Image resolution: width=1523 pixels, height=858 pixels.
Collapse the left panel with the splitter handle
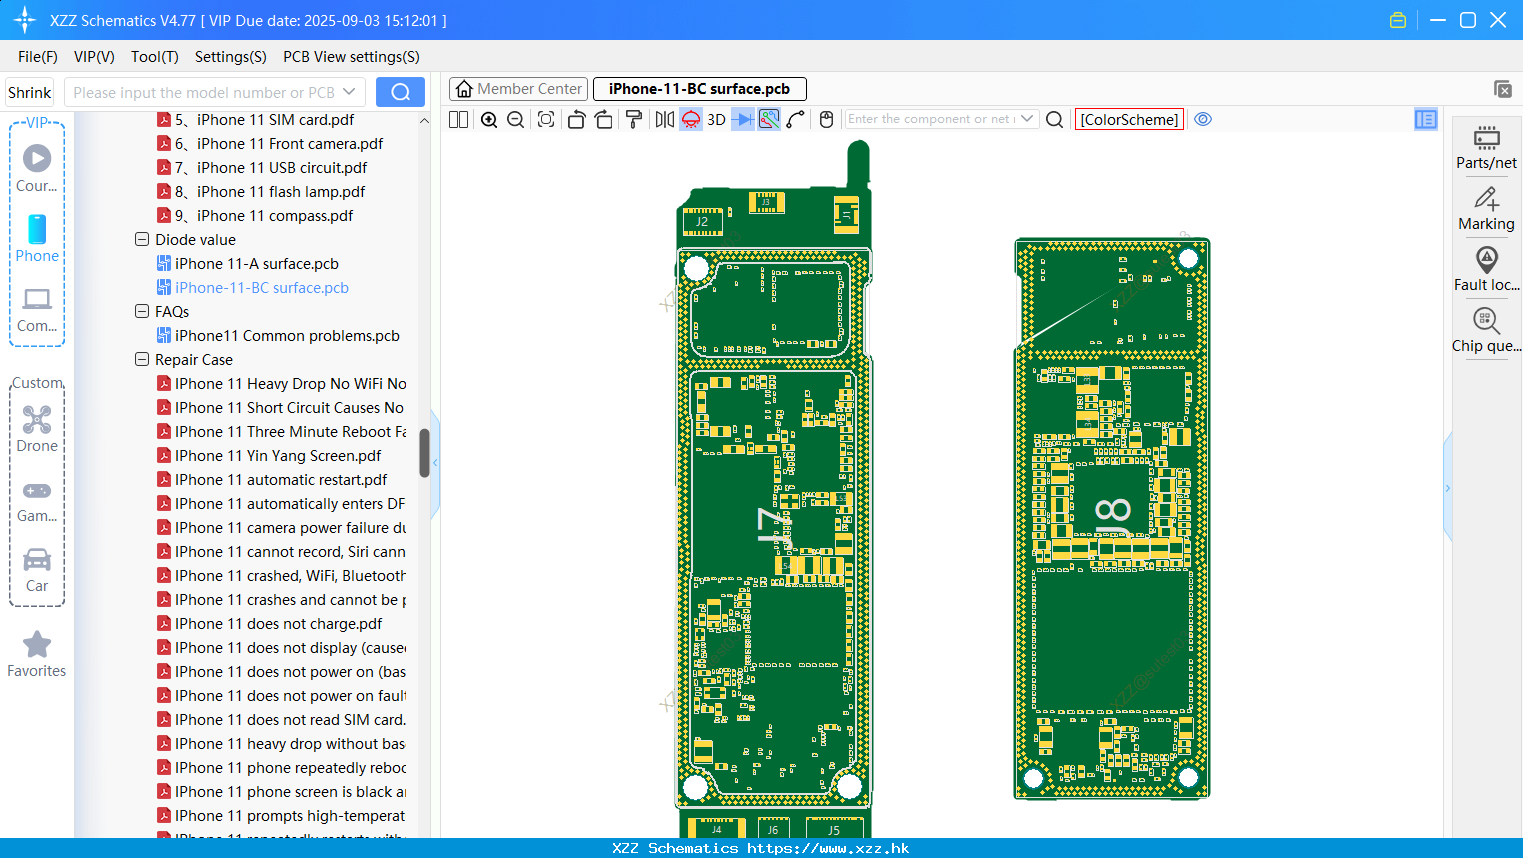tap(435, 463)
